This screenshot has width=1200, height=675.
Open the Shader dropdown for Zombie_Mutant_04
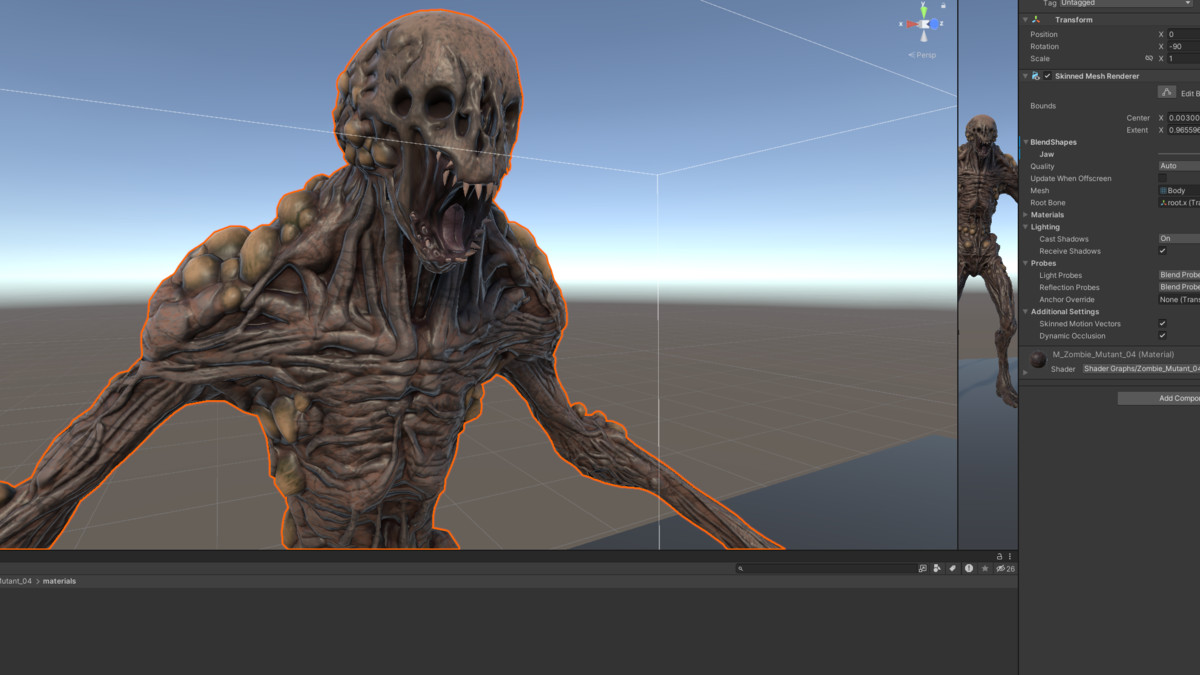pyautogui.click(x=1141, y=369)
